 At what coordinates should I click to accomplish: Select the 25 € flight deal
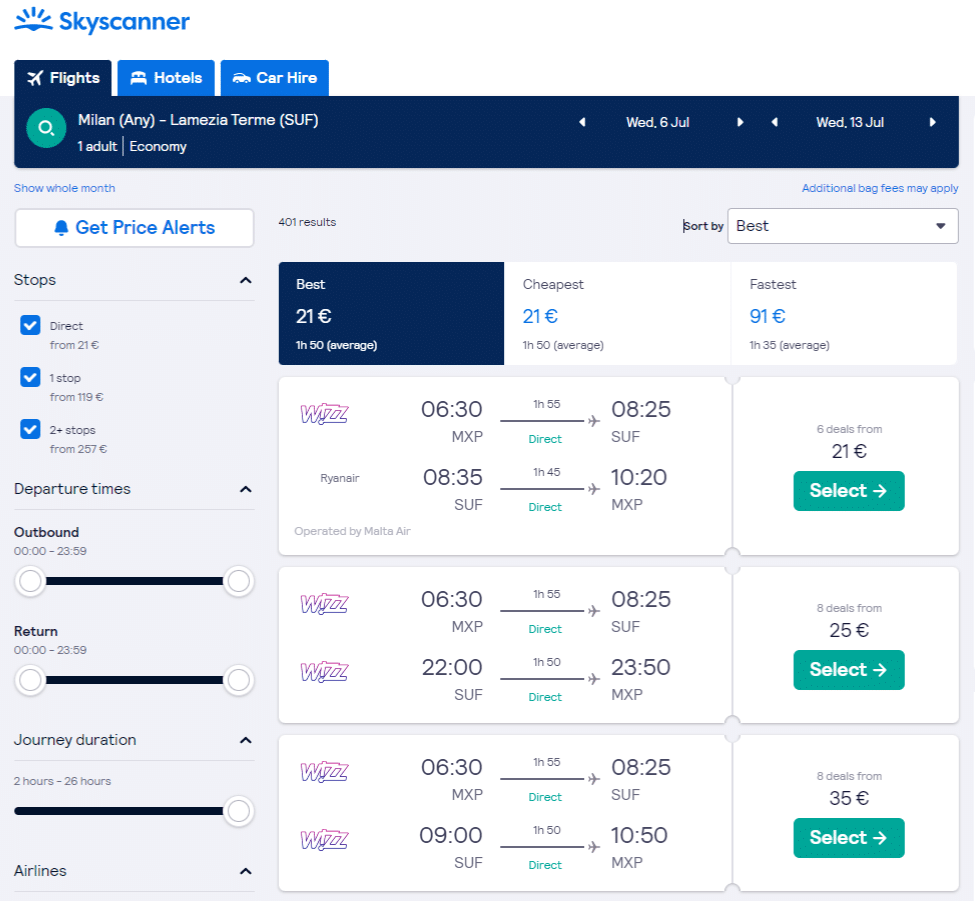[848, 670]
